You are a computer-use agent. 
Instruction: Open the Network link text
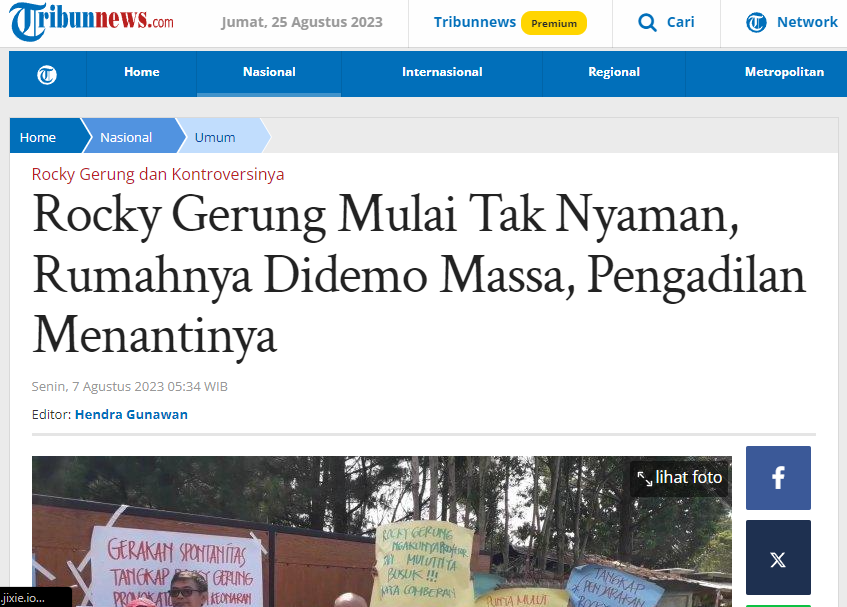pos(807,22)
